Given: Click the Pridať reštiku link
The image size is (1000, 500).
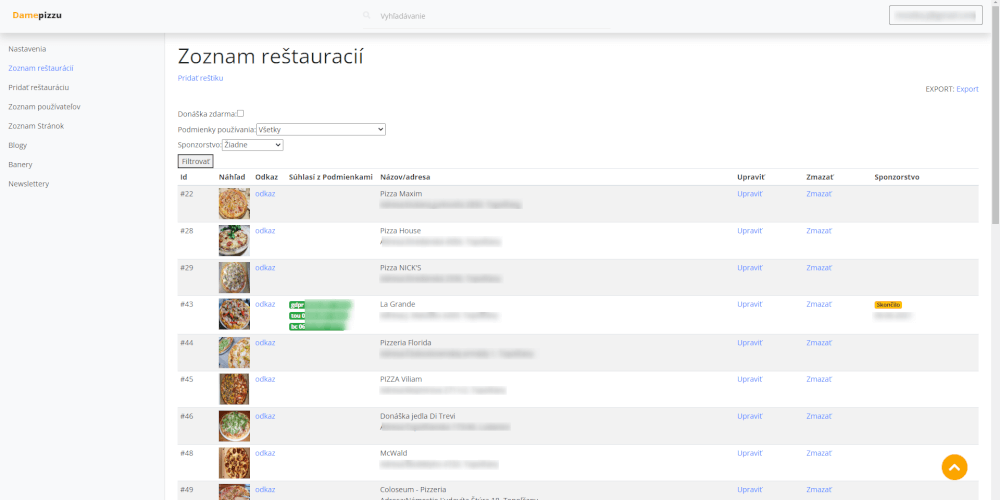Looking at the screenshot, I should (200, 78).
